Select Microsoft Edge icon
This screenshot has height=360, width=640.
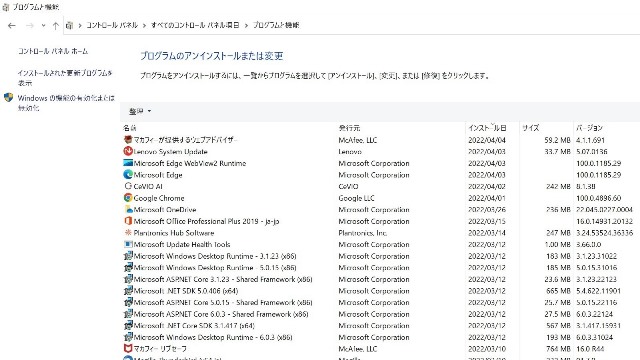[x=128, y=175]
